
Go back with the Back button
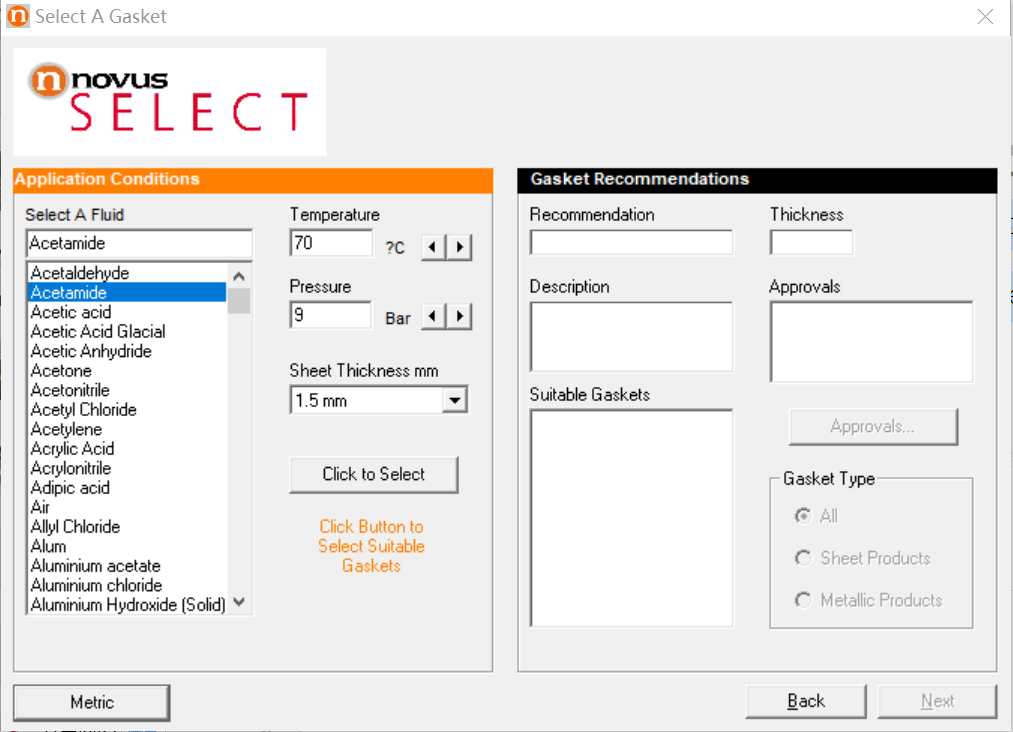click(x=805, y=702)
